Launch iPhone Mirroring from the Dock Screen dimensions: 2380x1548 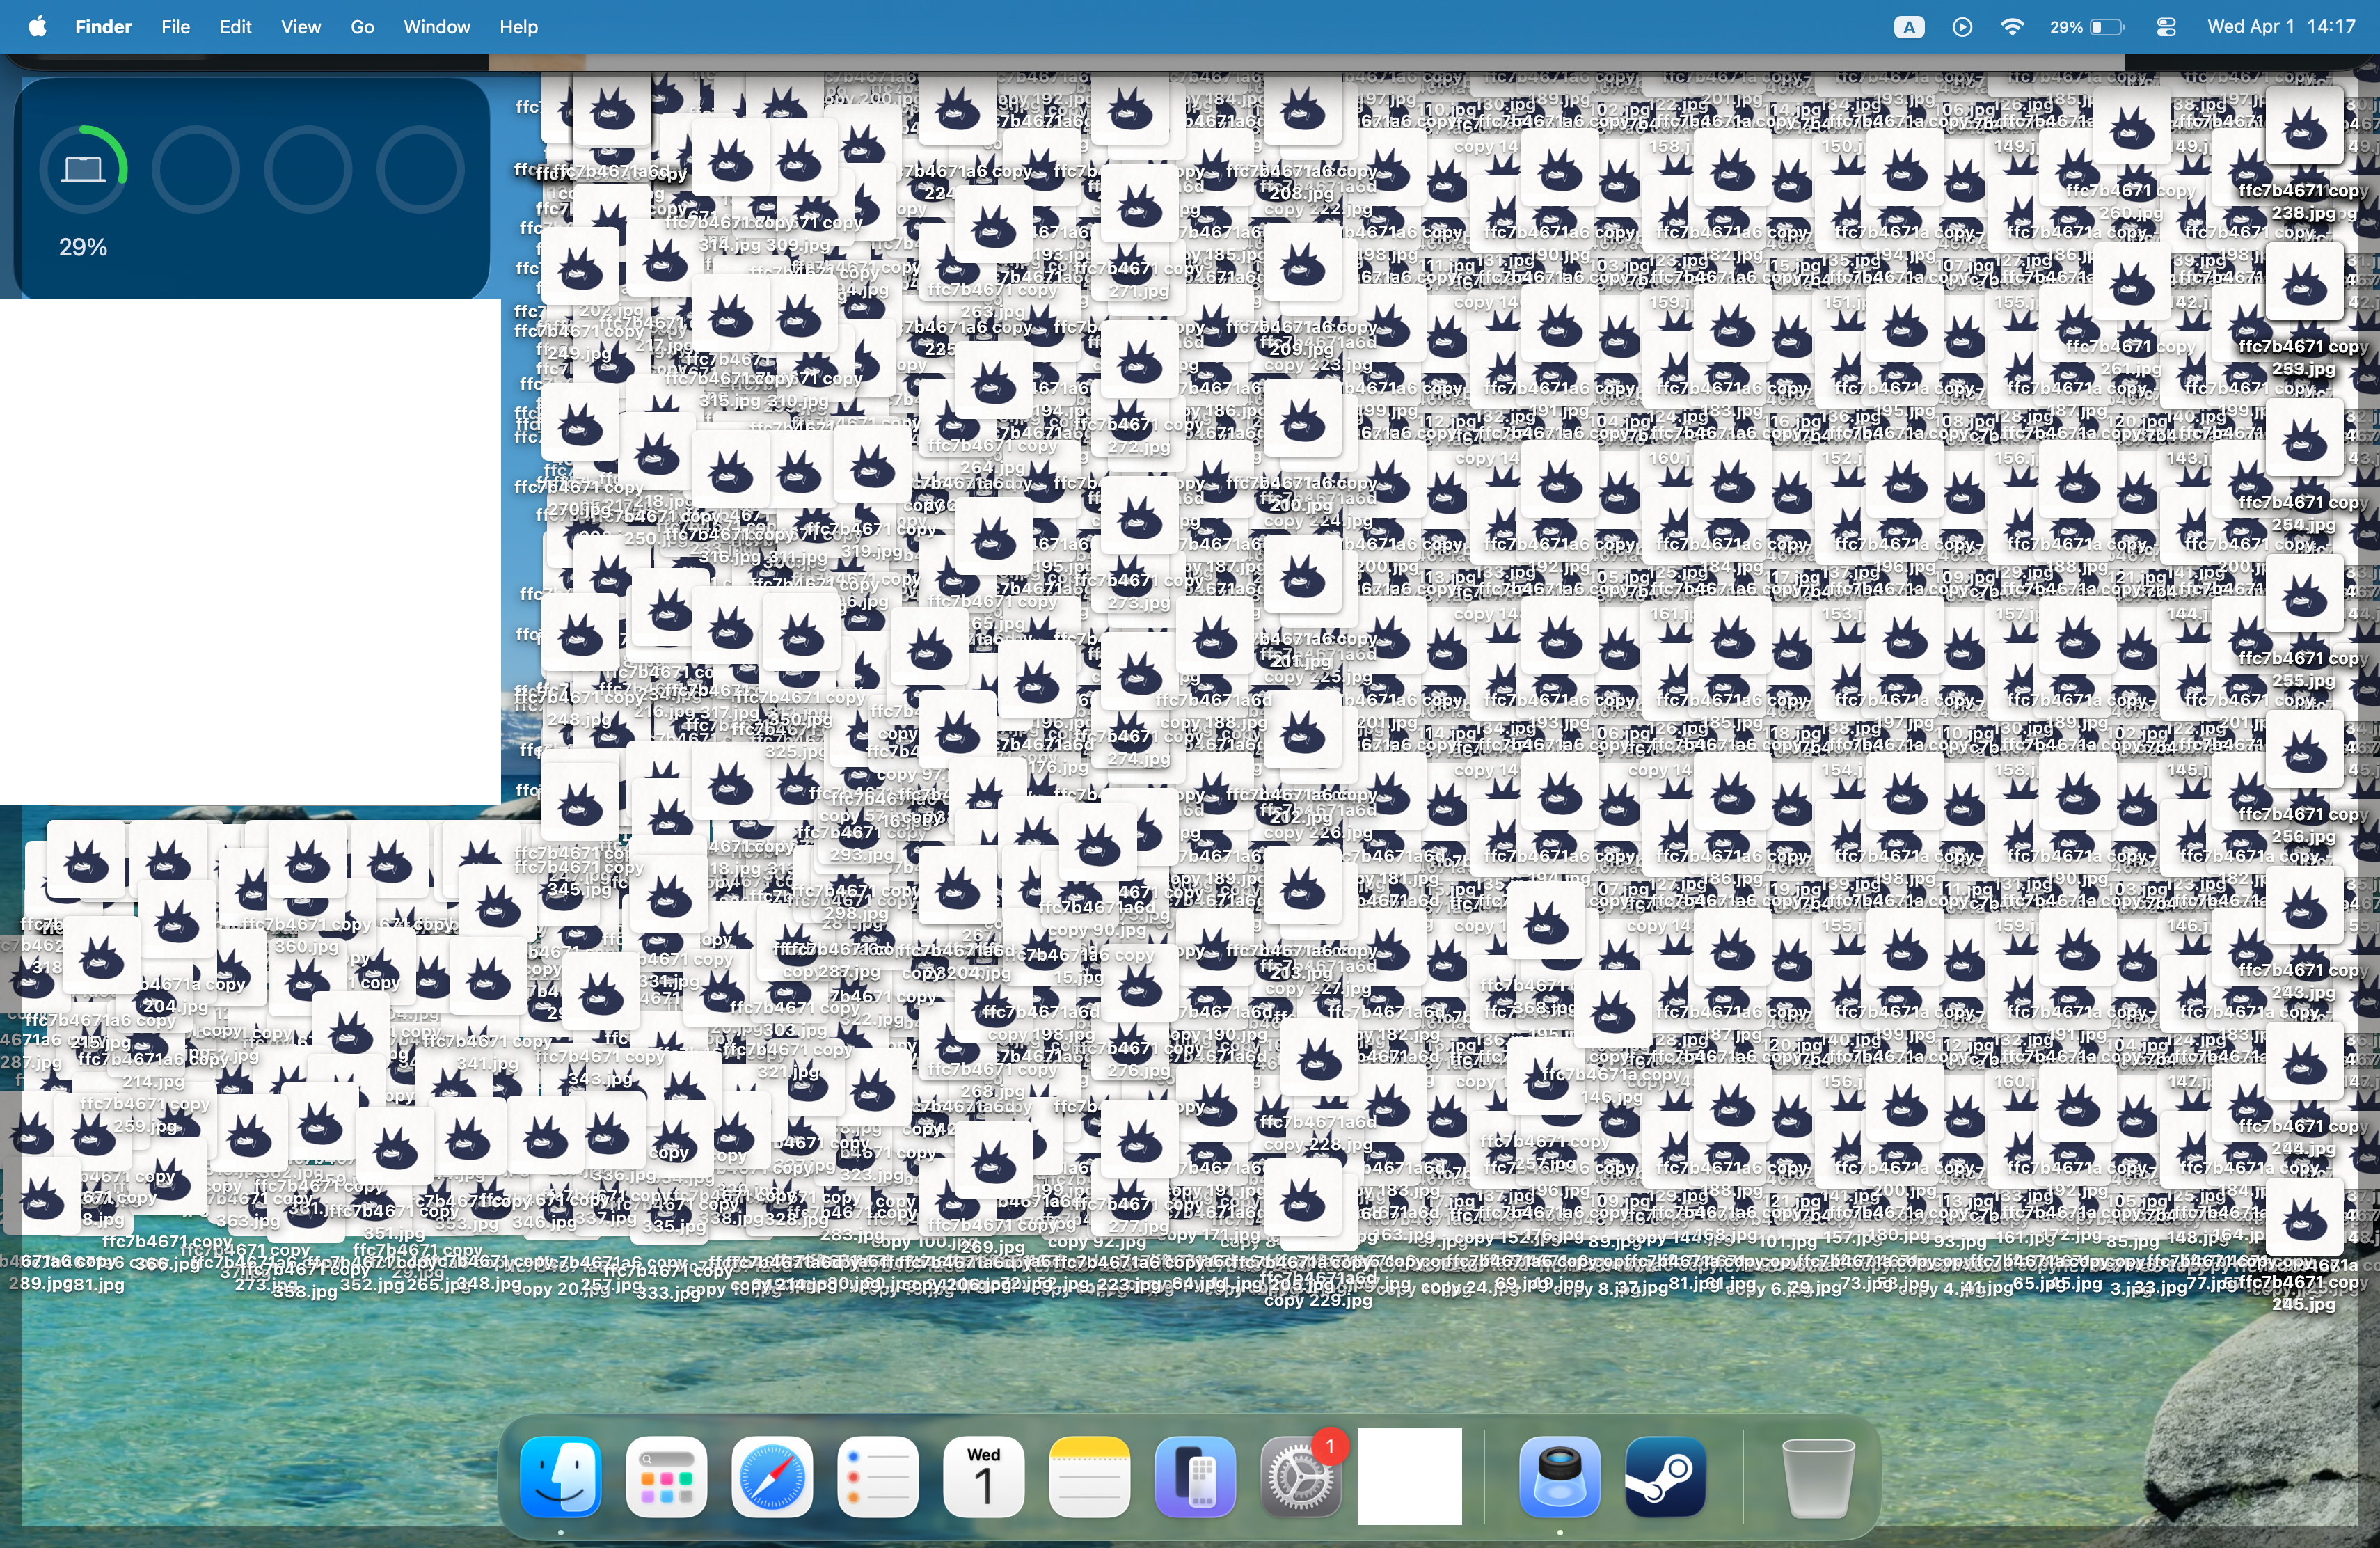tap(1195, 1476)
